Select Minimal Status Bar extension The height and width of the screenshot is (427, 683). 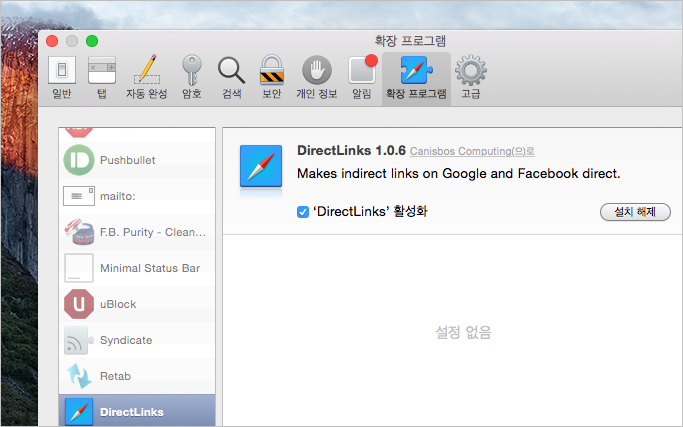137,268
